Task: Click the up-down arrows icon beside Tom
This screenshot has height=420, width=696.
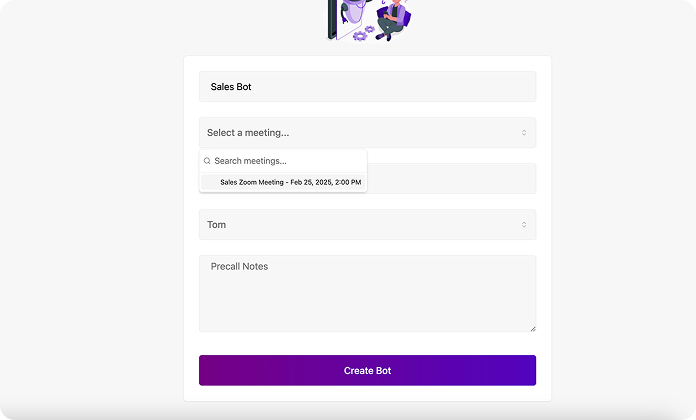Action: click(524, 225)
